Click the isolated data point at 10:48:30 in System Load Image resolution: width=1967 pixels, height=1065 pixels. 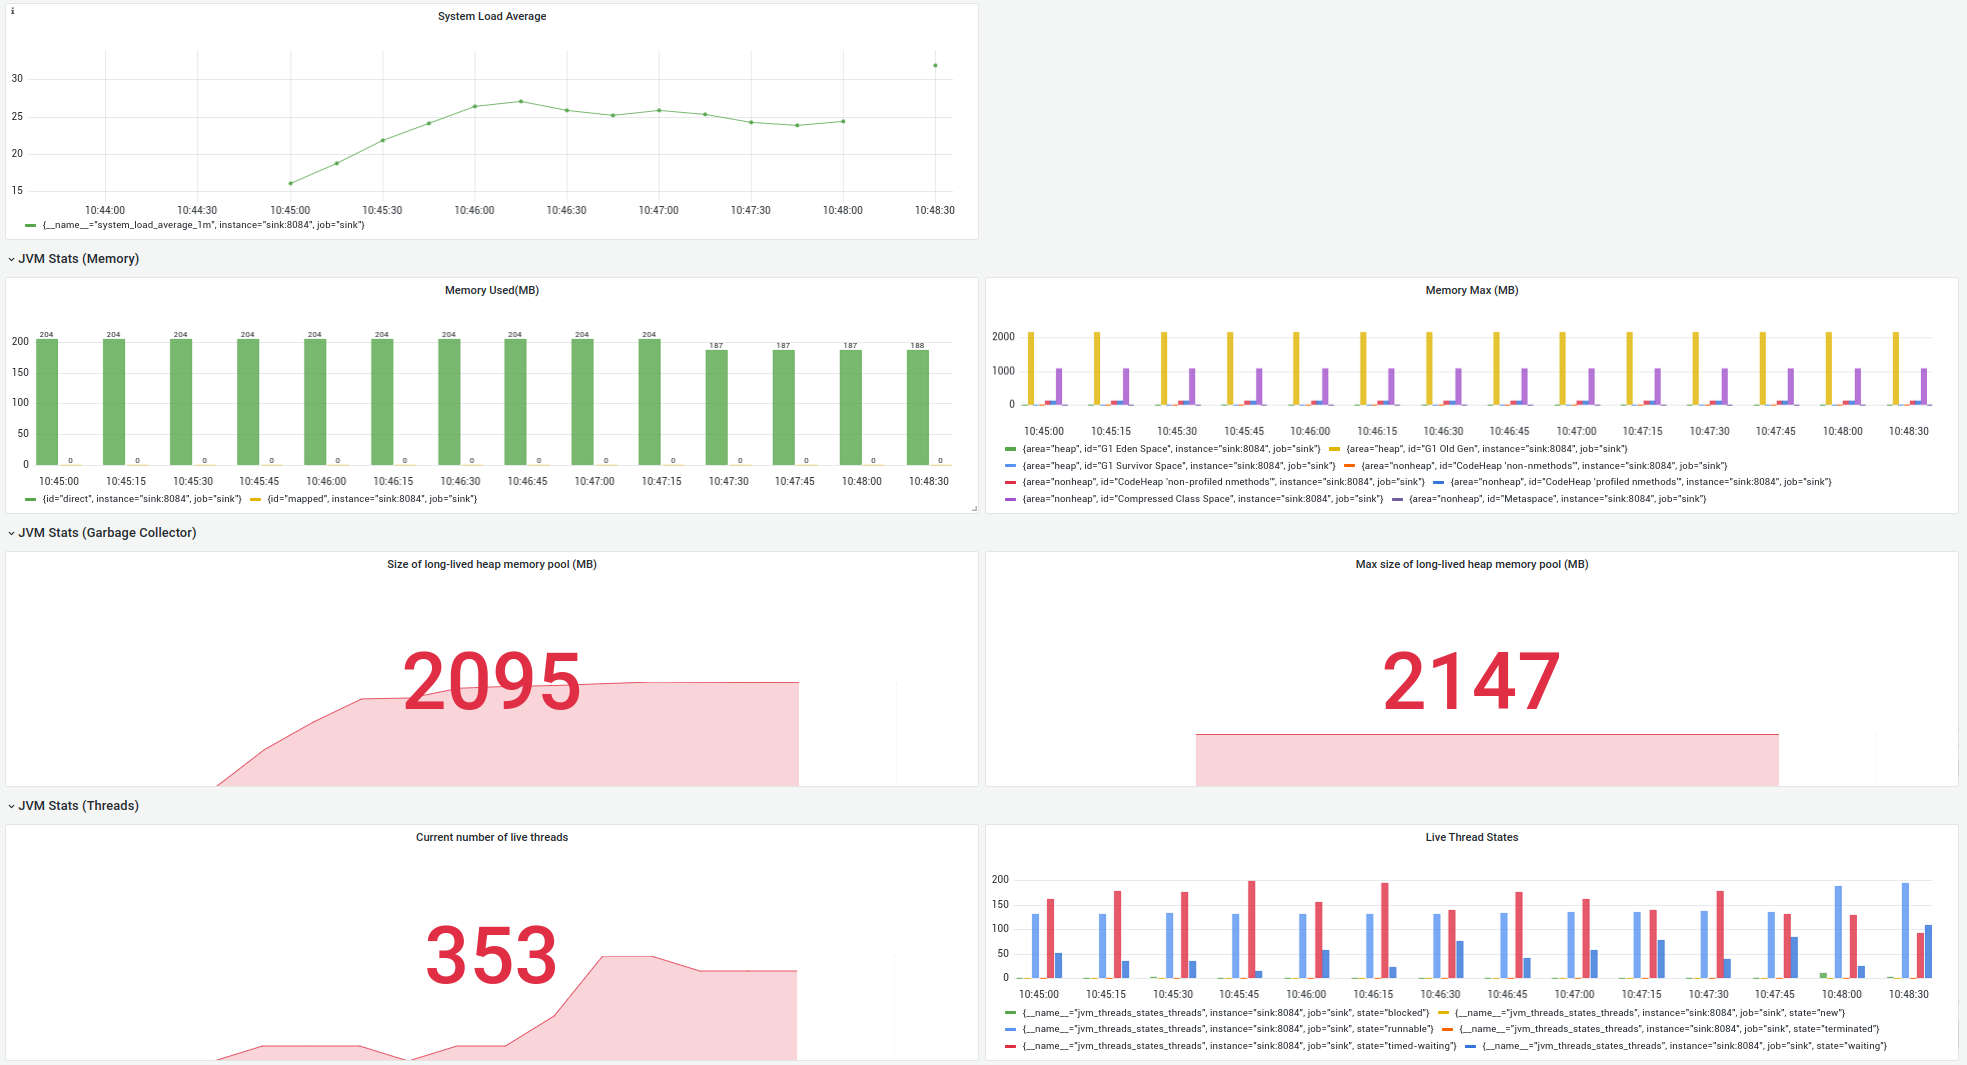[935, 65]
